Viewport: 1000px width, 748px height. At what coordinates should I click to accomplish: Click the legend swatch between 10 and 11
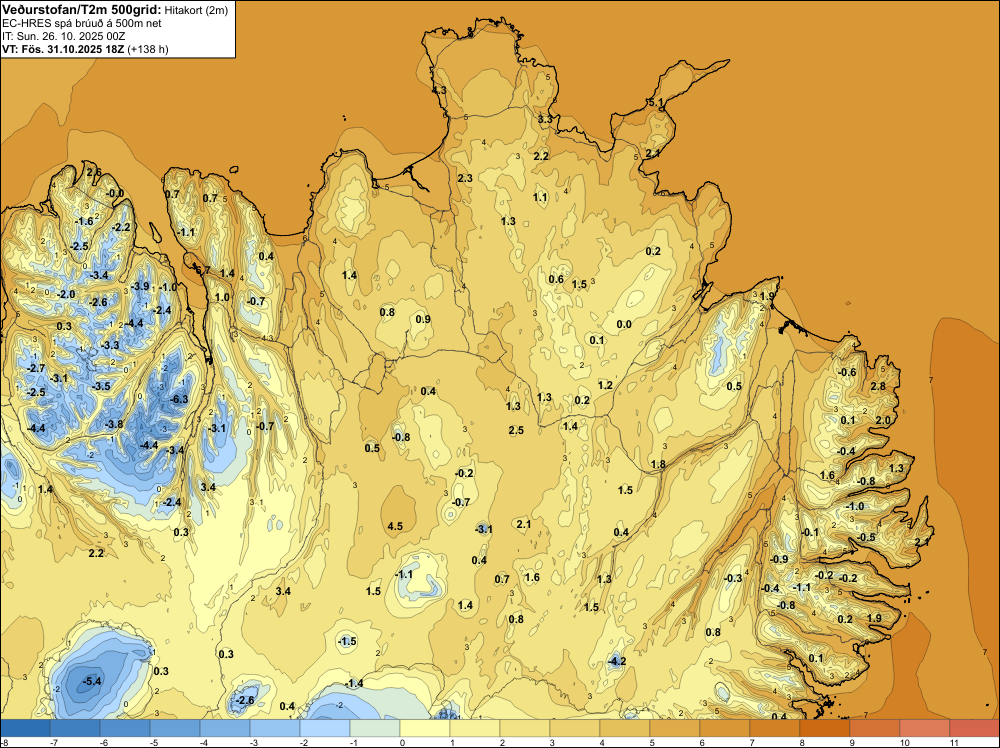coord(925,728)
